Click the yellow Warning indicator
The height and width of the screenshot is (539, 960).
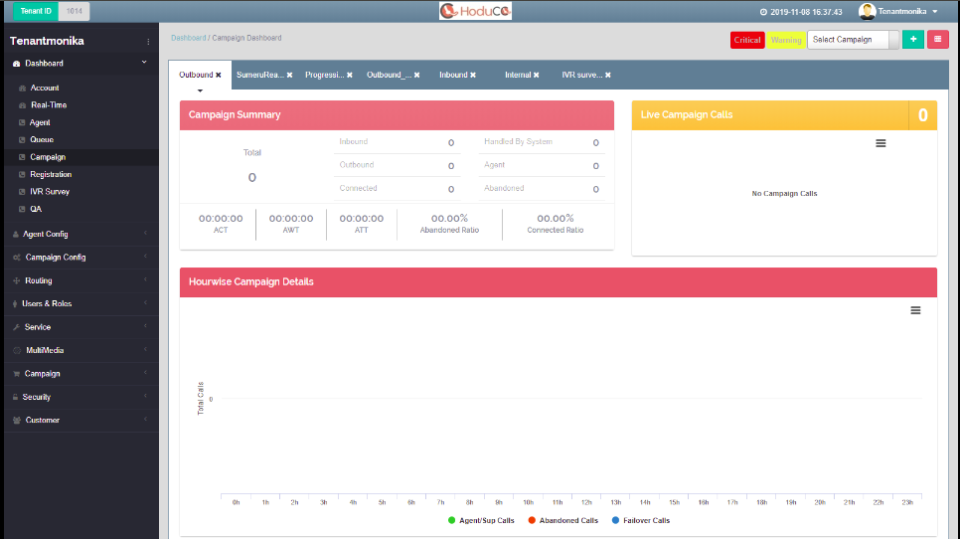coord(786,40)
